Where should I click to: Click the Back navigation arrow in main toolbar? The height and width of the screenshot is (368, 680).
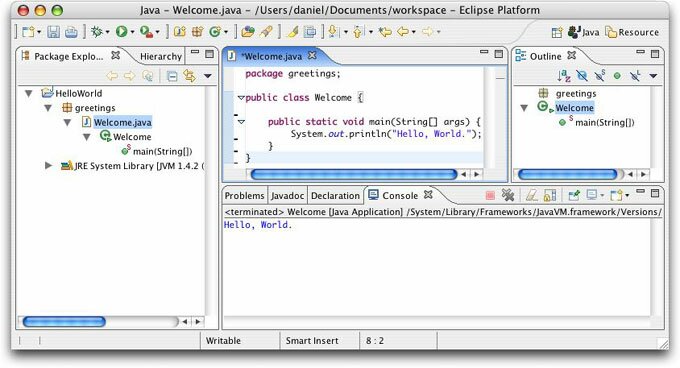pos(403,32)
